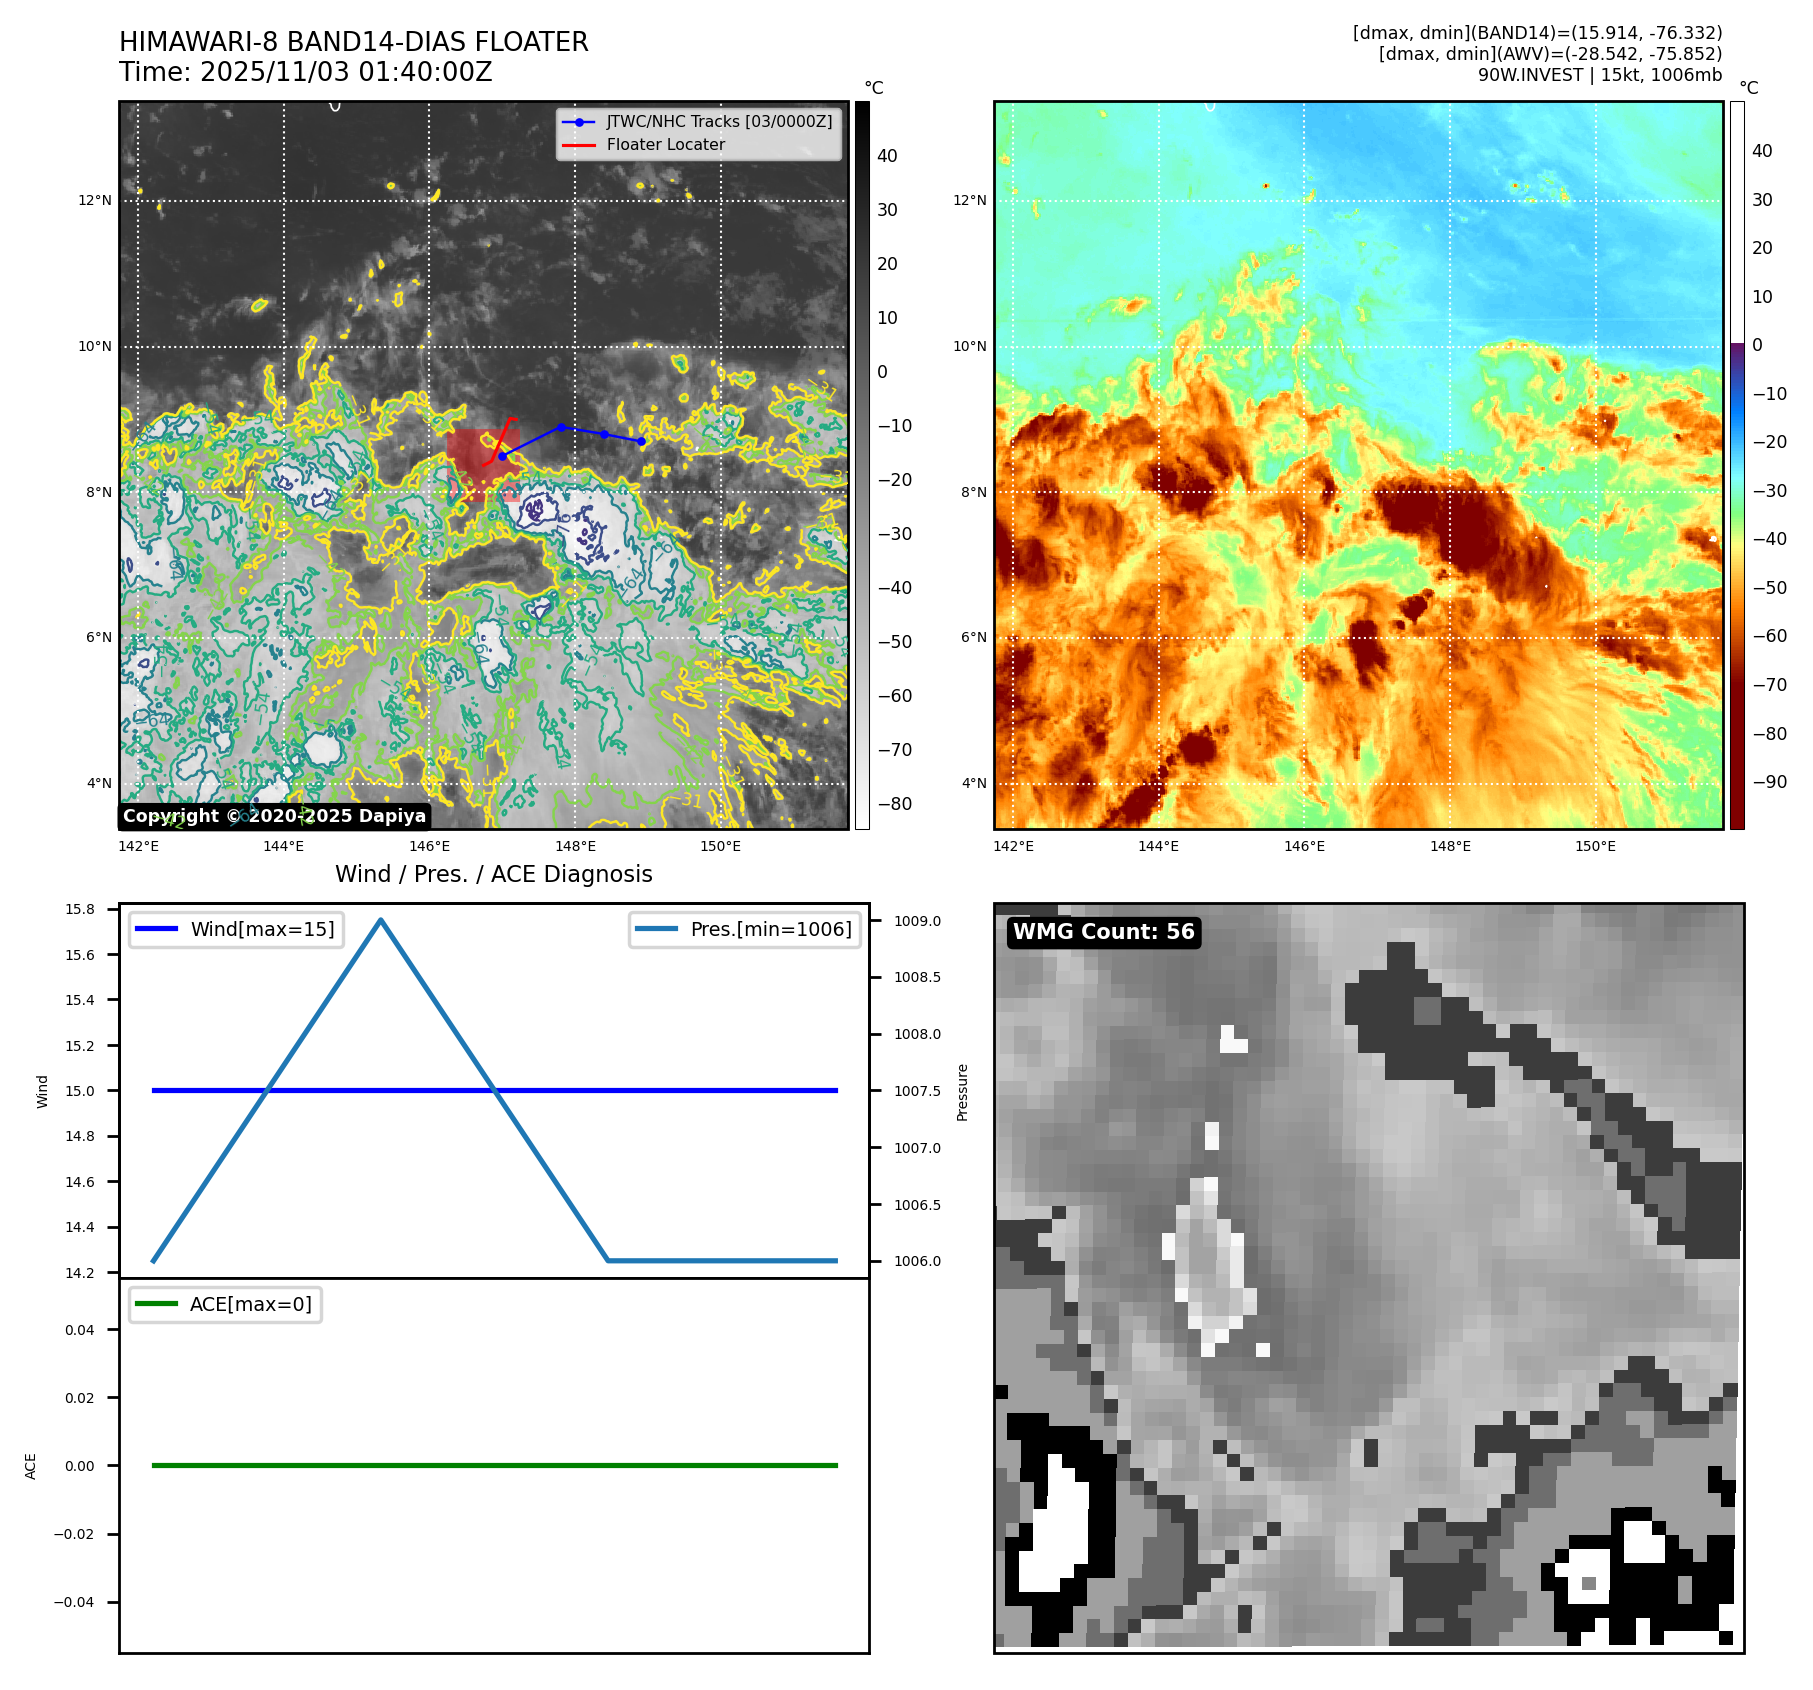Click the 90W.INVEST storm info text
Viewport: 1813px width, 1690px height.
click(1599, 75)
